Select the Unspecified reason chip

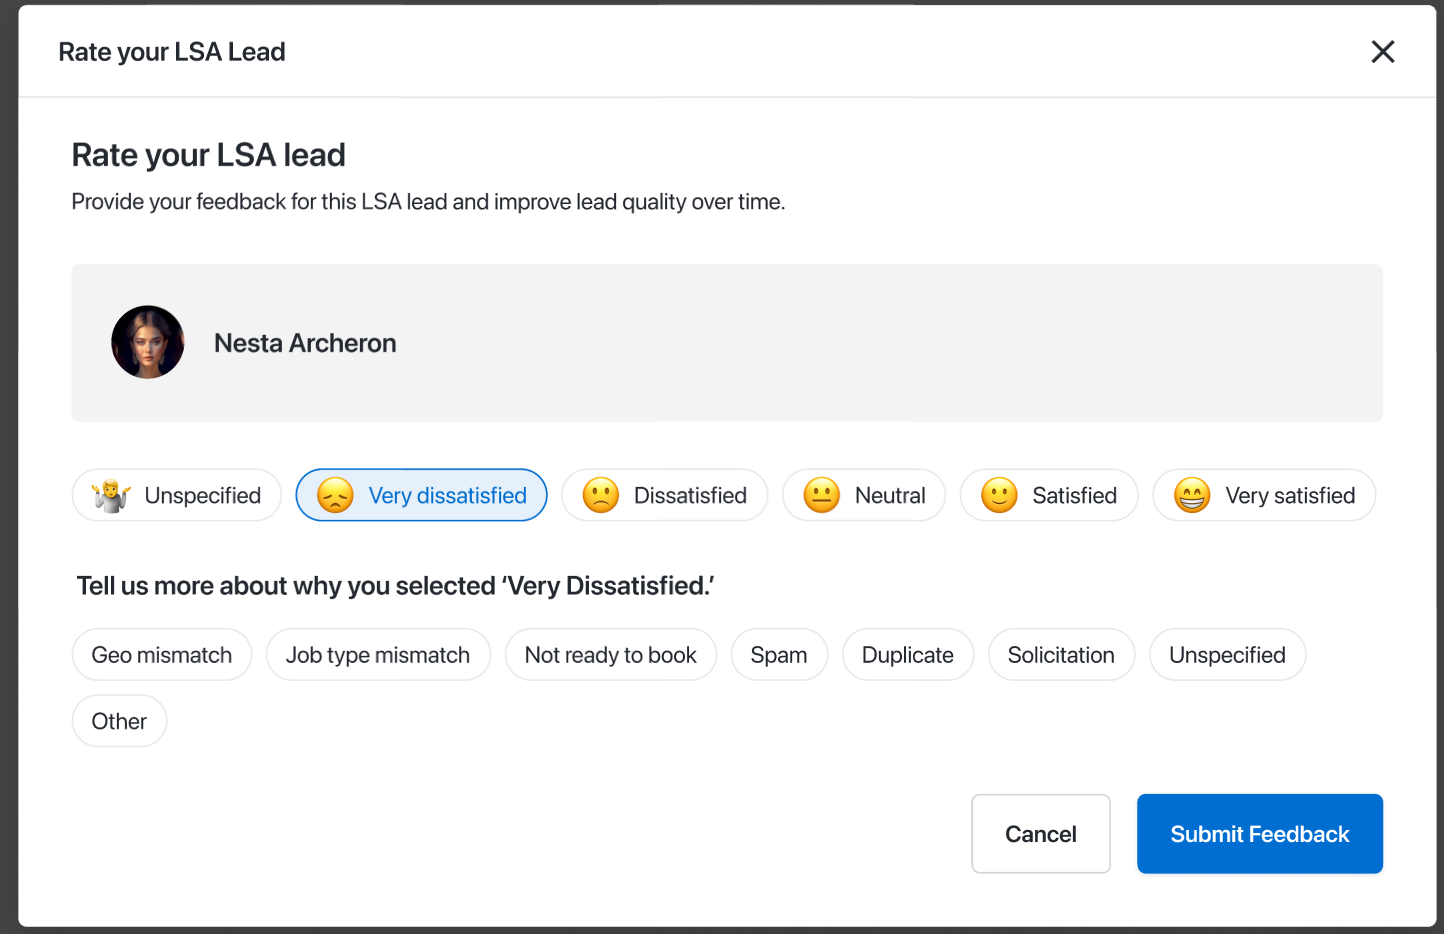pos(1227,655)
